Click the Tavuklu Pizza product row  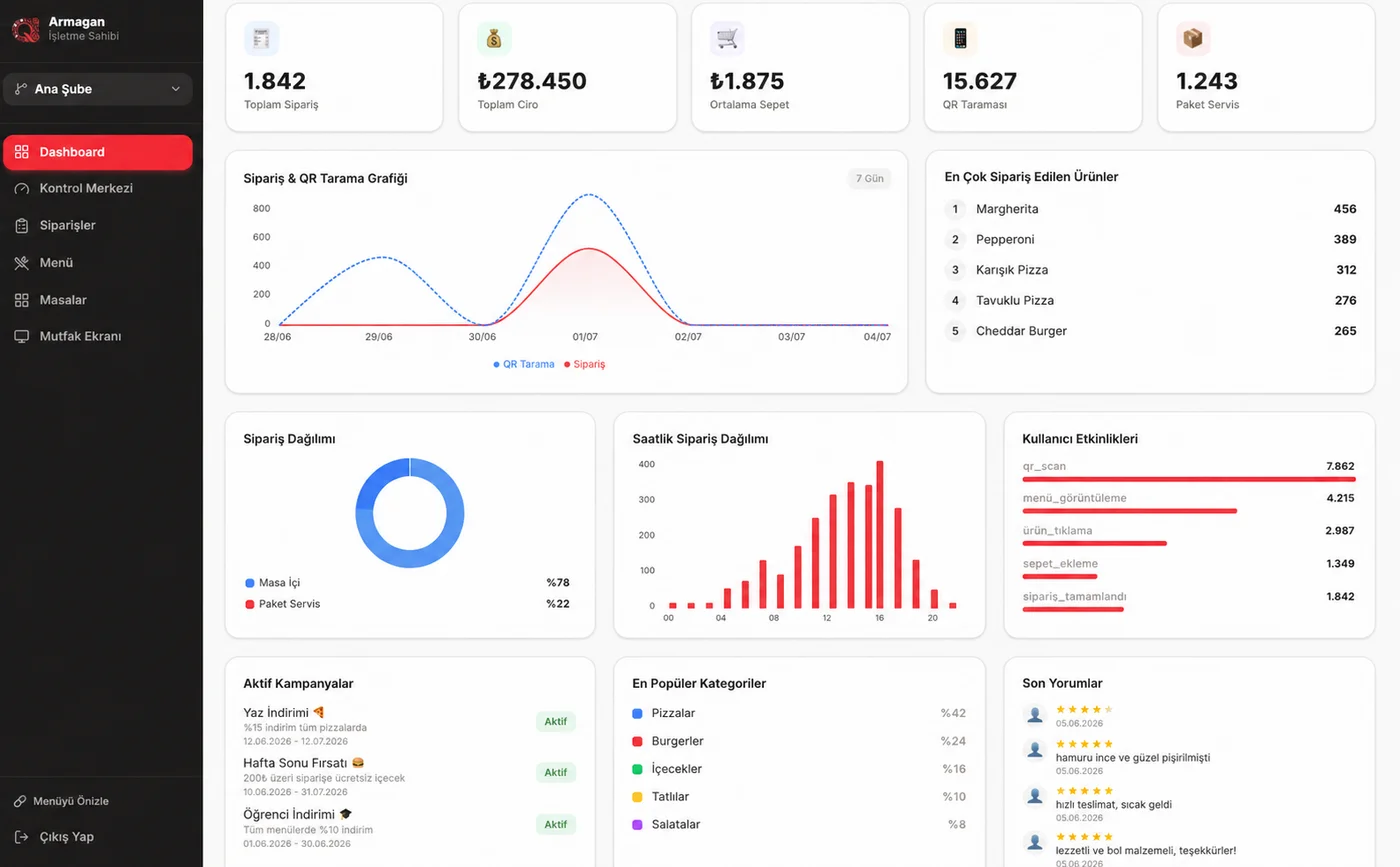[x=1150, y=301]
